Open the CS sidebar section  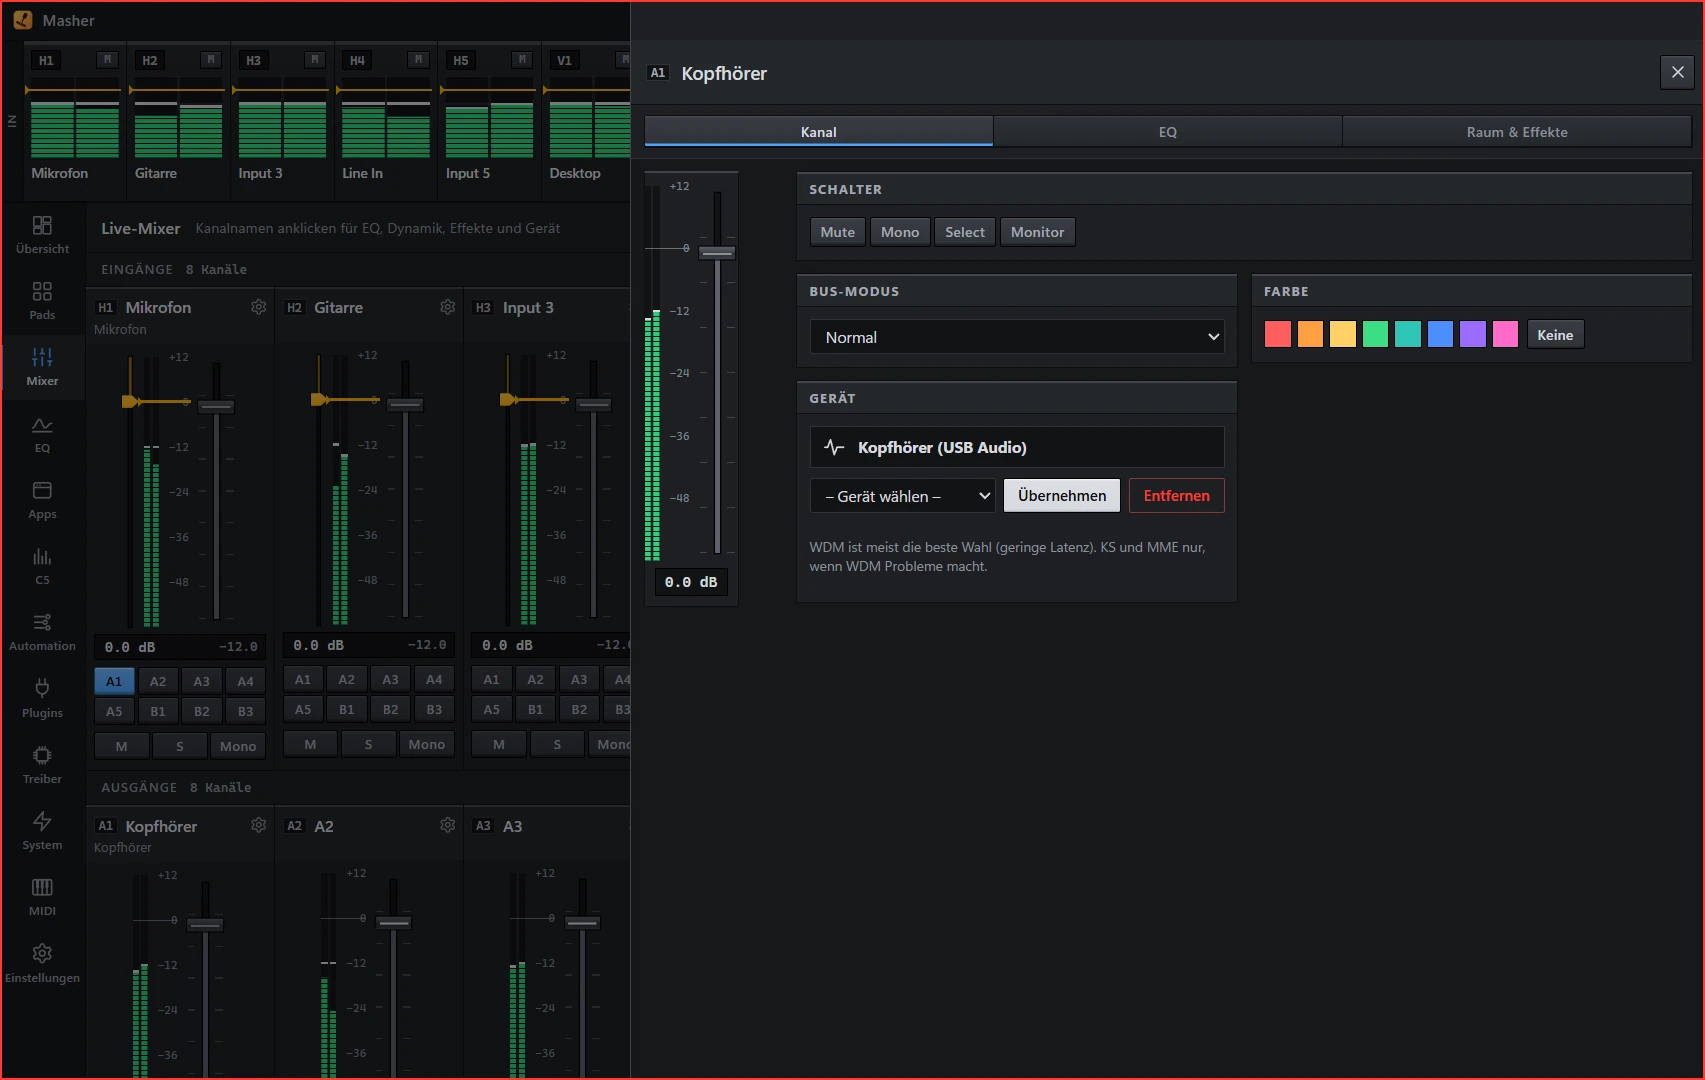click(42, 566)
